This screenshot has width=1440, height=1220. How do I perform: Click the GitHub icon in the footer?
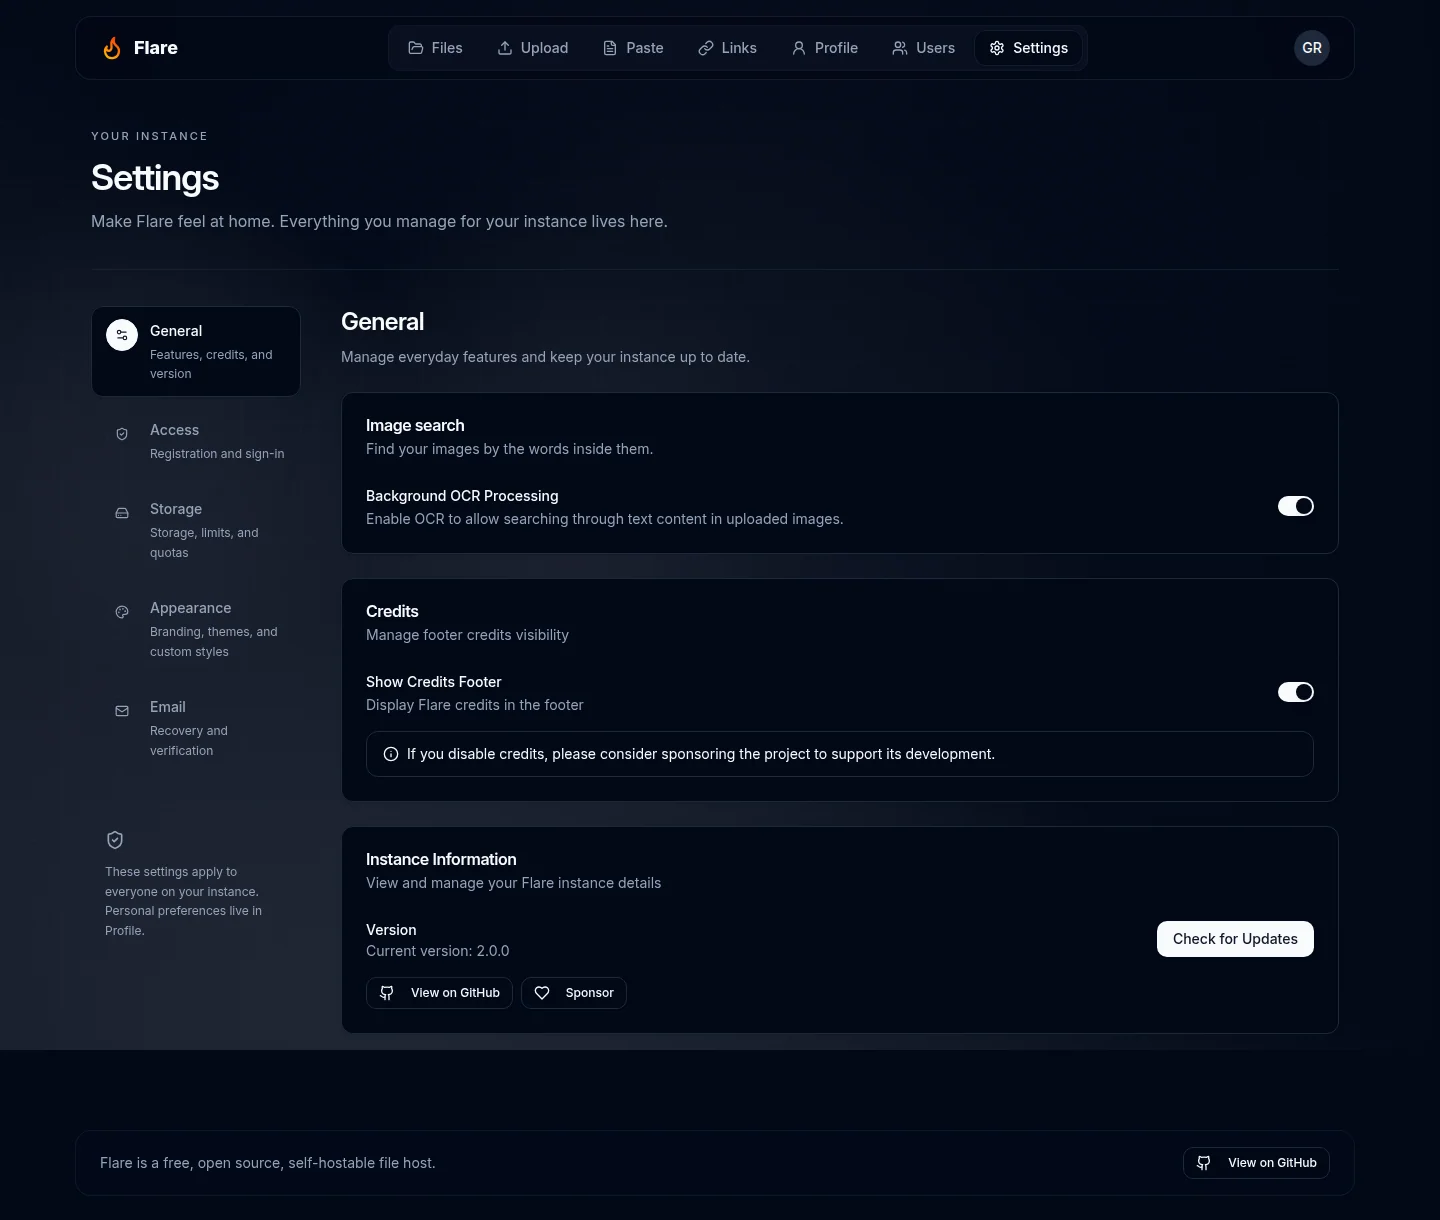coord(1204,1163)
